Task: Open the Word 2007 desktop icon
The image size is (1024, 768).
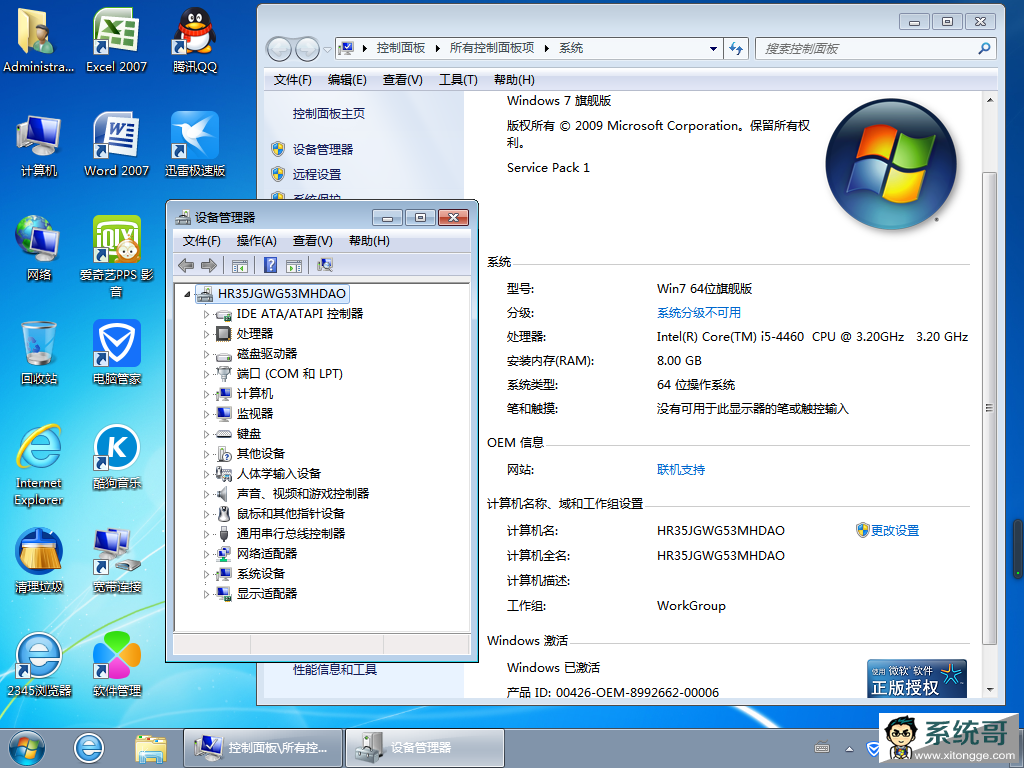Action: [x=116, y=144]
